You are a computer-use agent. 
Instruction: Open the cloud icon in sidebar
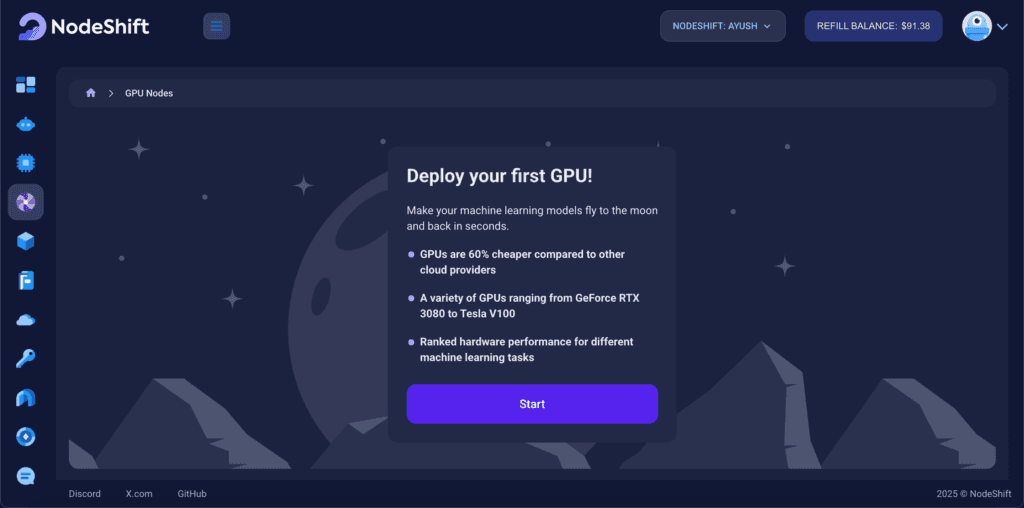tap(25, 320)
